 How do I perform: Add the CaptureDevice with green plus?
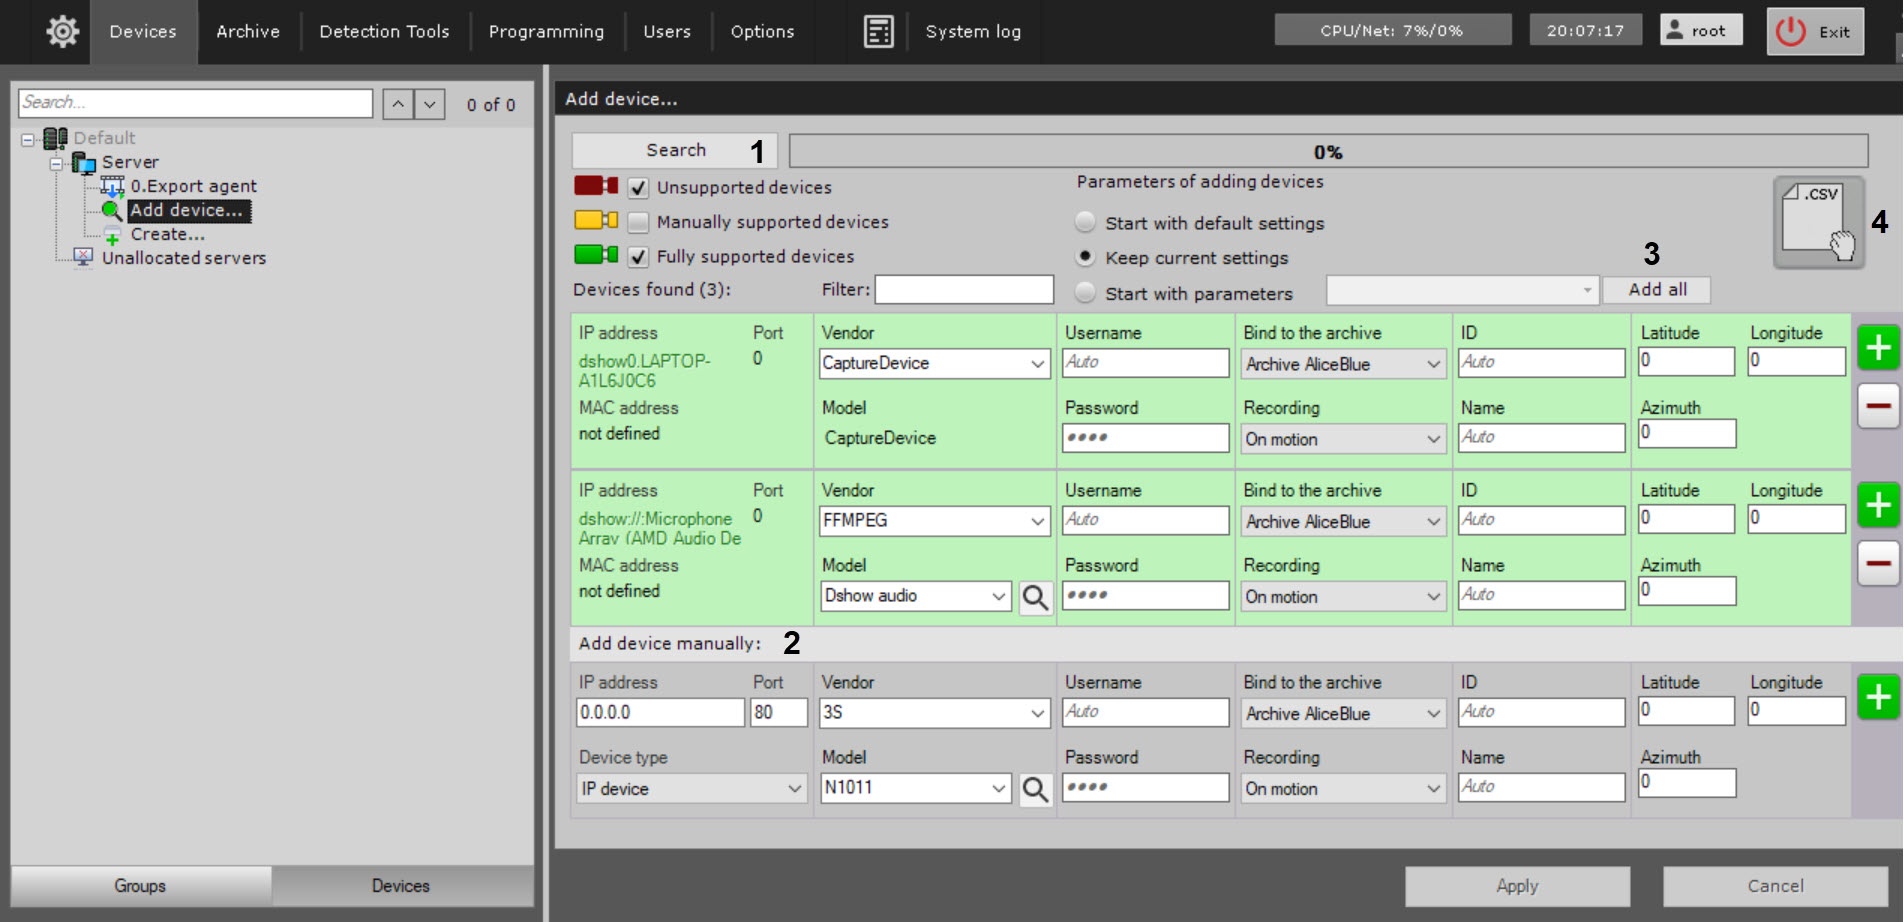tap(1877, 348)
